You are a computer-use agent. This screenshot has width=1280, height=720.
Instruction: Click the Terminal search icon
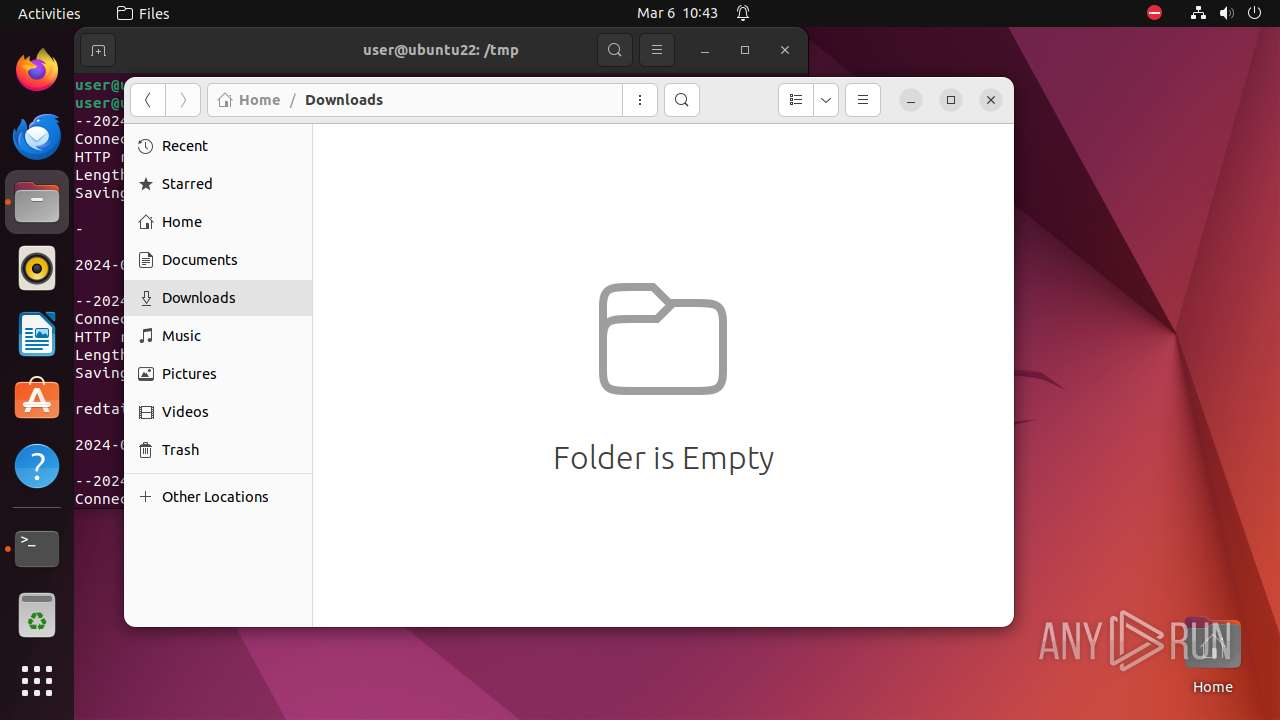[615, 50]
